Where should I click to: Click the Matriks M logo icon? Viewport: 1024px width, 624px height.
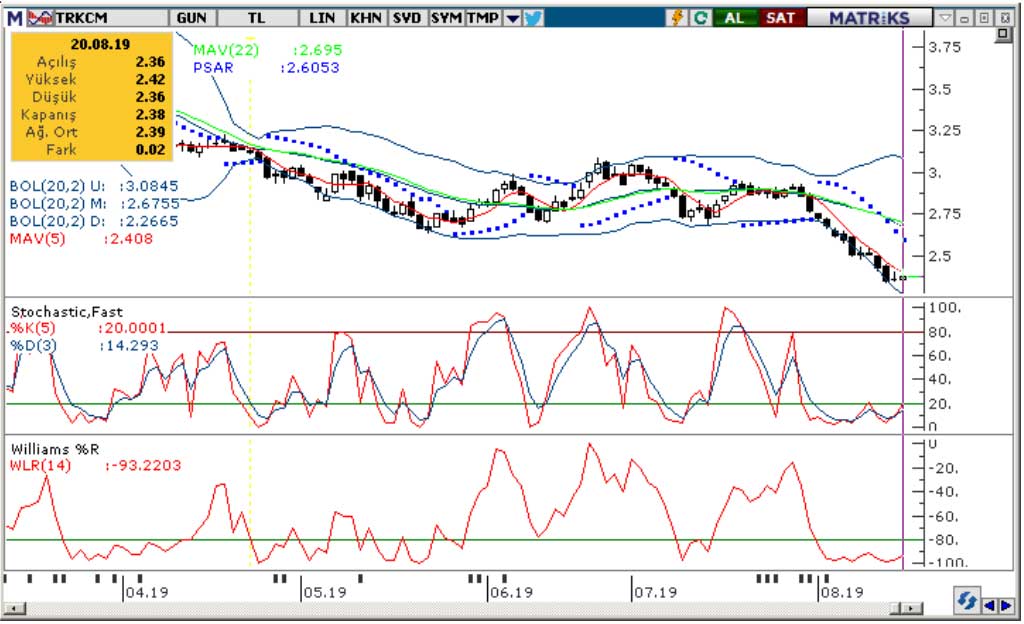15,18
